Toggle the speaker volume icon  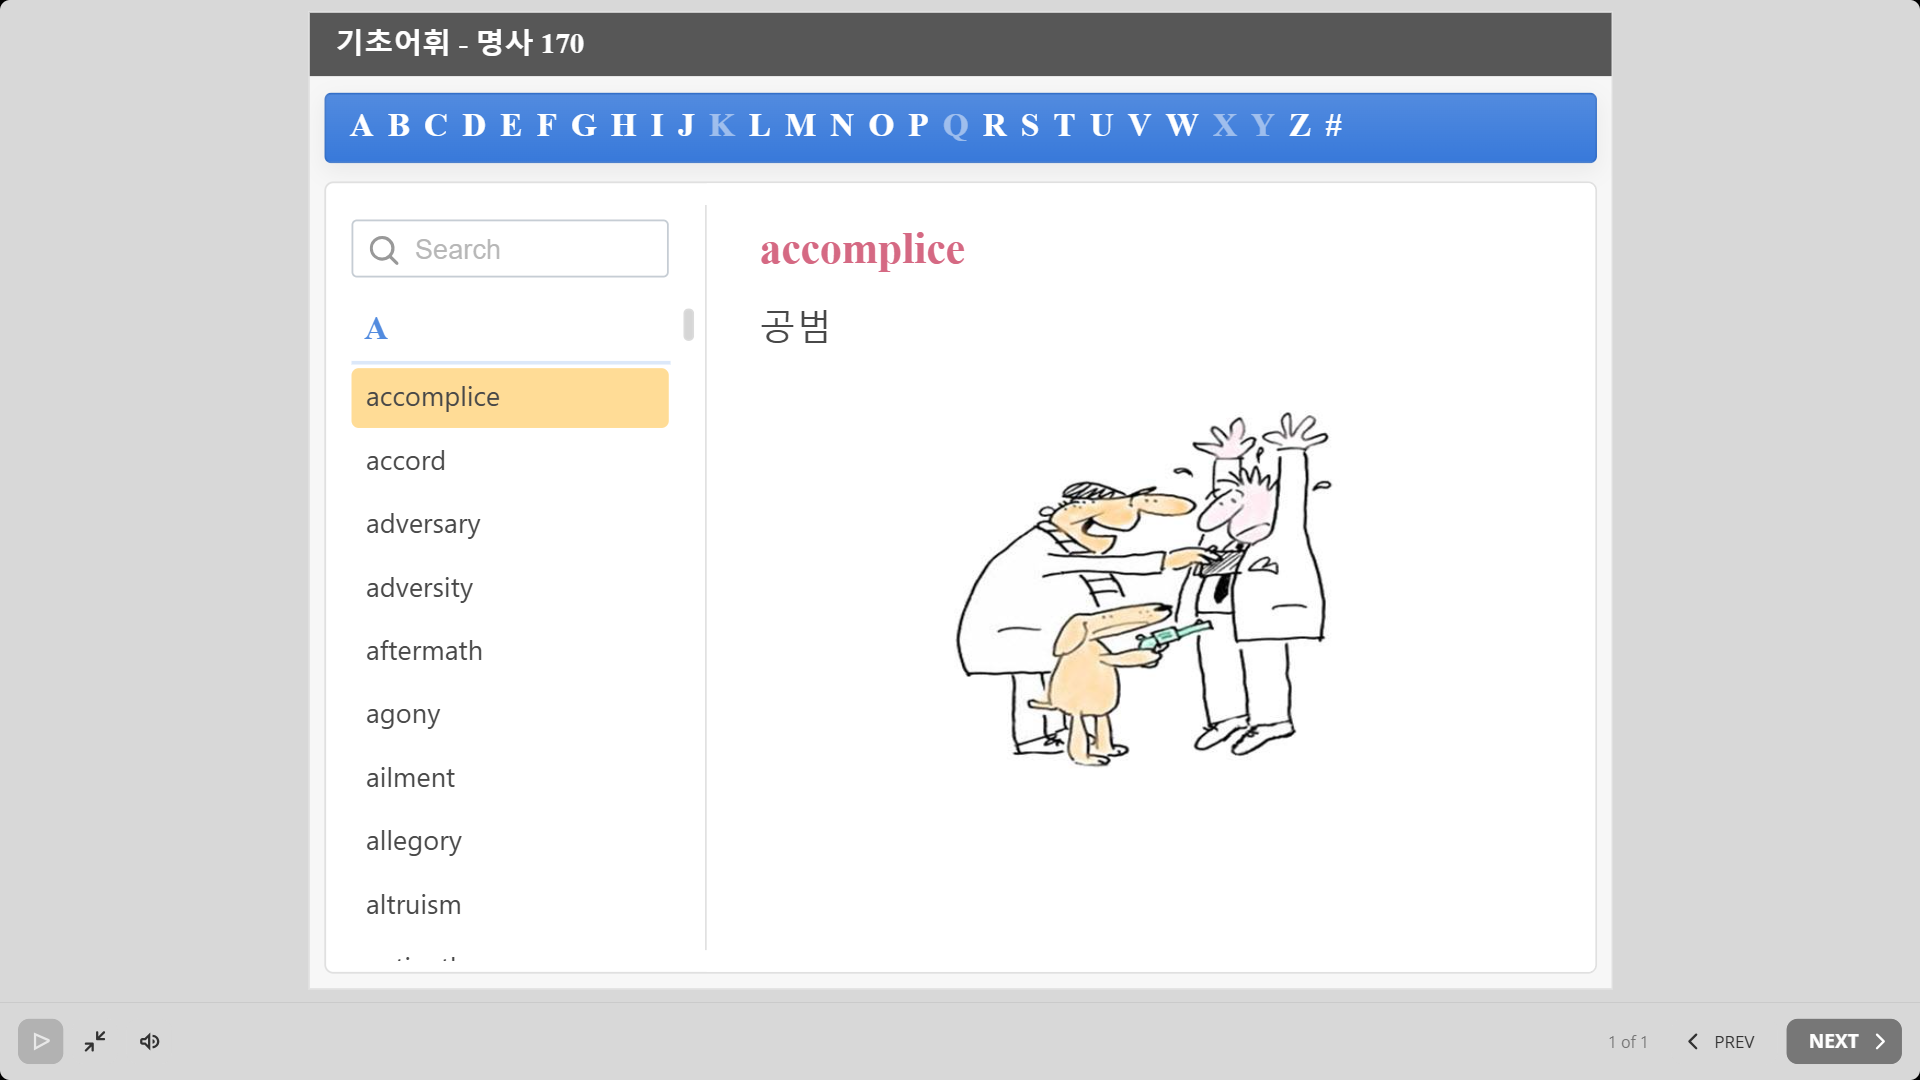point(150,1041)
